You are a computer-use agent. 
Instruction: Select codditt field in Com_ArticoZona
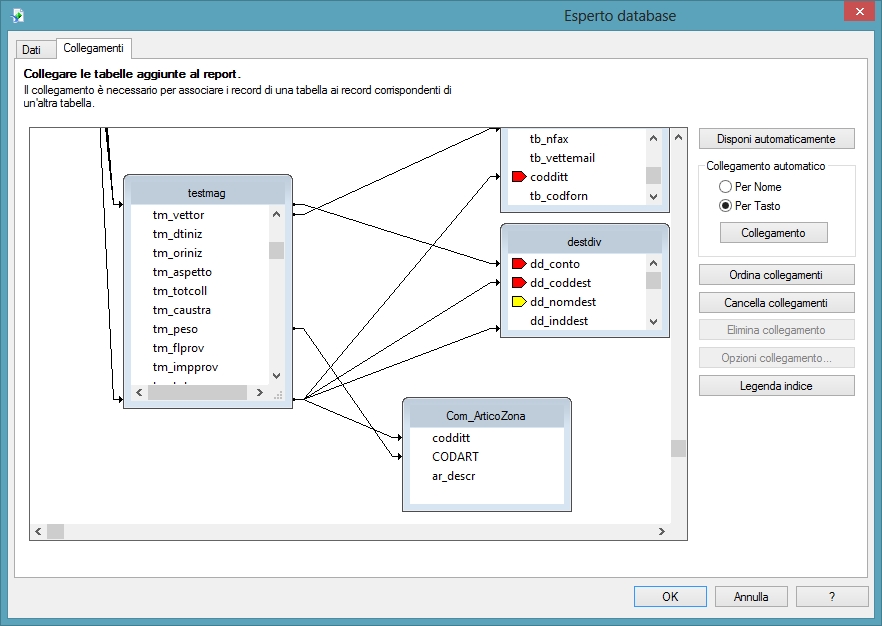click(x=451, y=438)
